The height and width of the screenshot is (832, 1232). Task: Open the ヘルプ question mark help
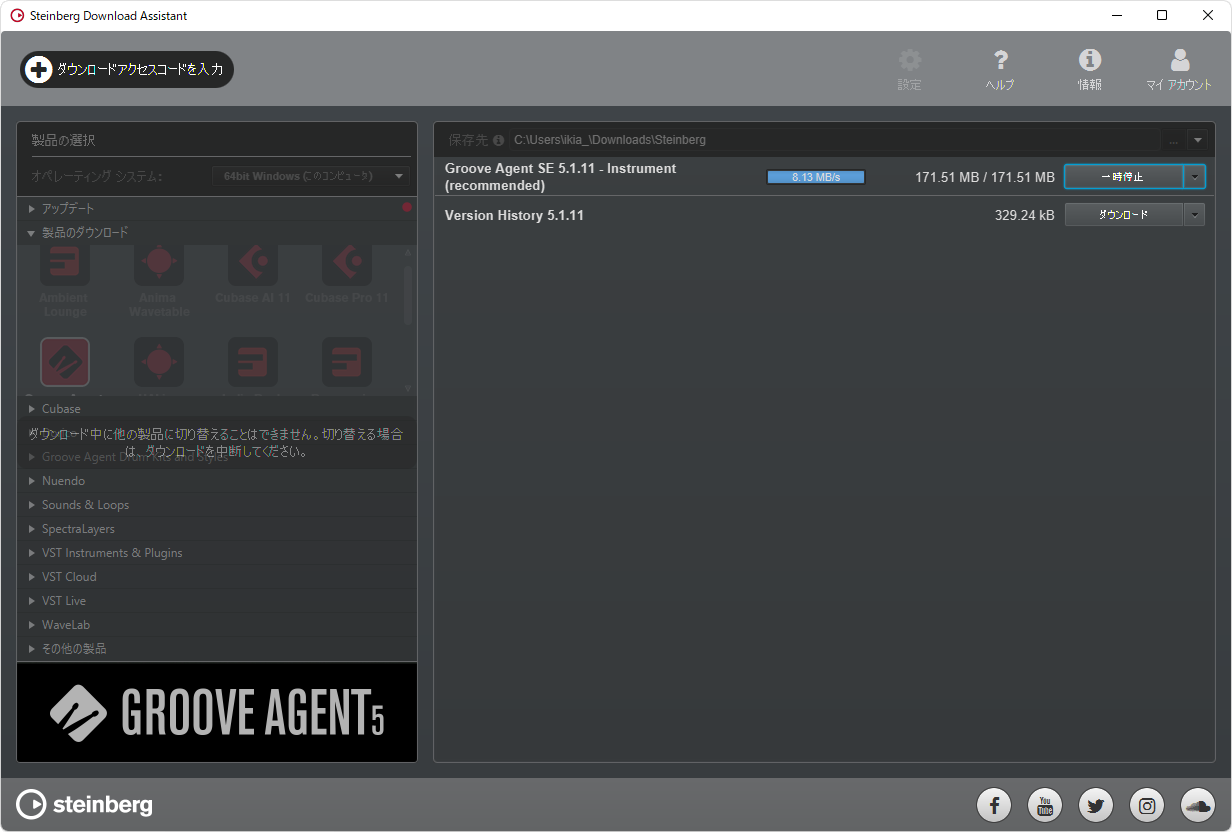1000,70
